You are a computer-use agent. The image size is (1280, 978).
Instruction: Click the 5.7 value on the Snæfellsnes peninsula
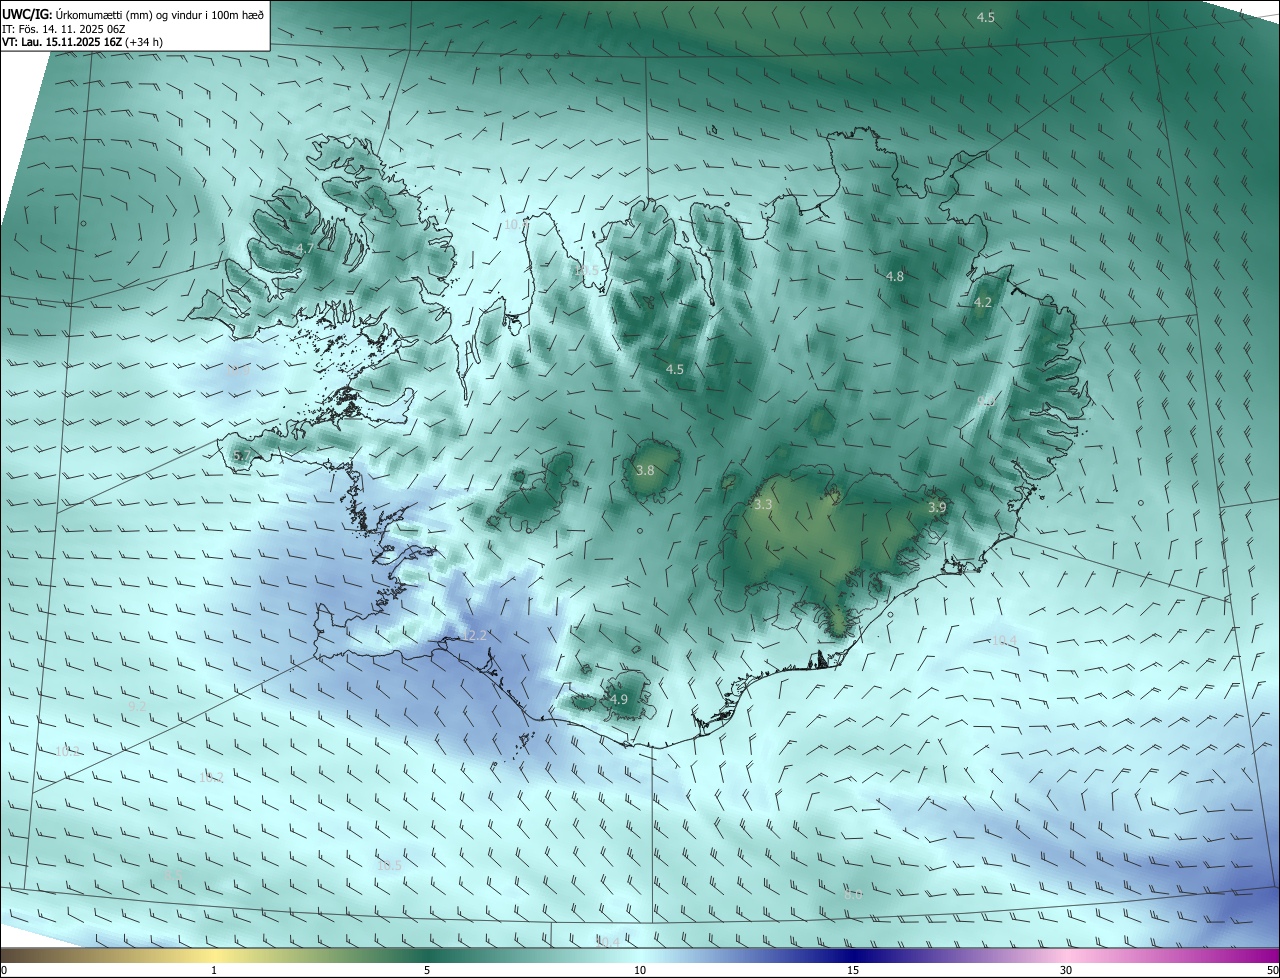click(x=241, y=456)
